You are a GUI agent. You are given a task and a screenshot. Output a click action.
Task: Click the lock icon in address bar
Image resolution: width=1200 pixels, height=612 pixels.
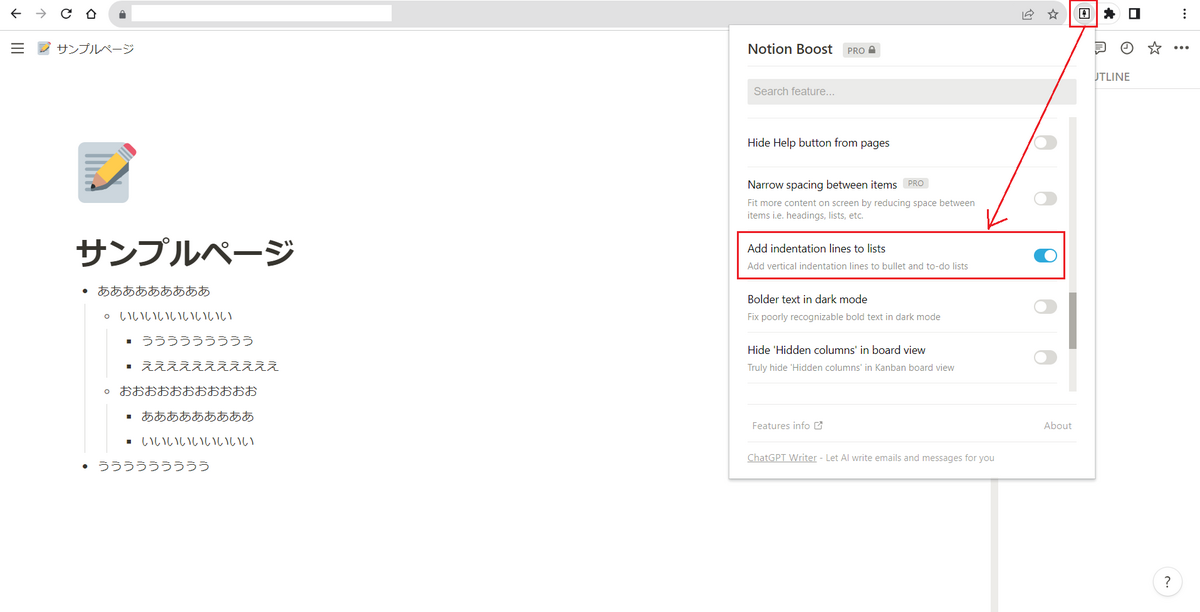pos(122,15)
